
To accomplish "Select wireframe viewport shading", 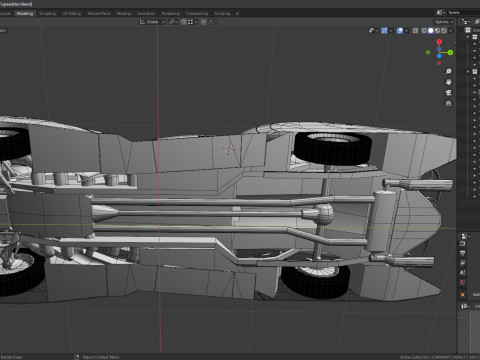I will [x=424, y=30].
